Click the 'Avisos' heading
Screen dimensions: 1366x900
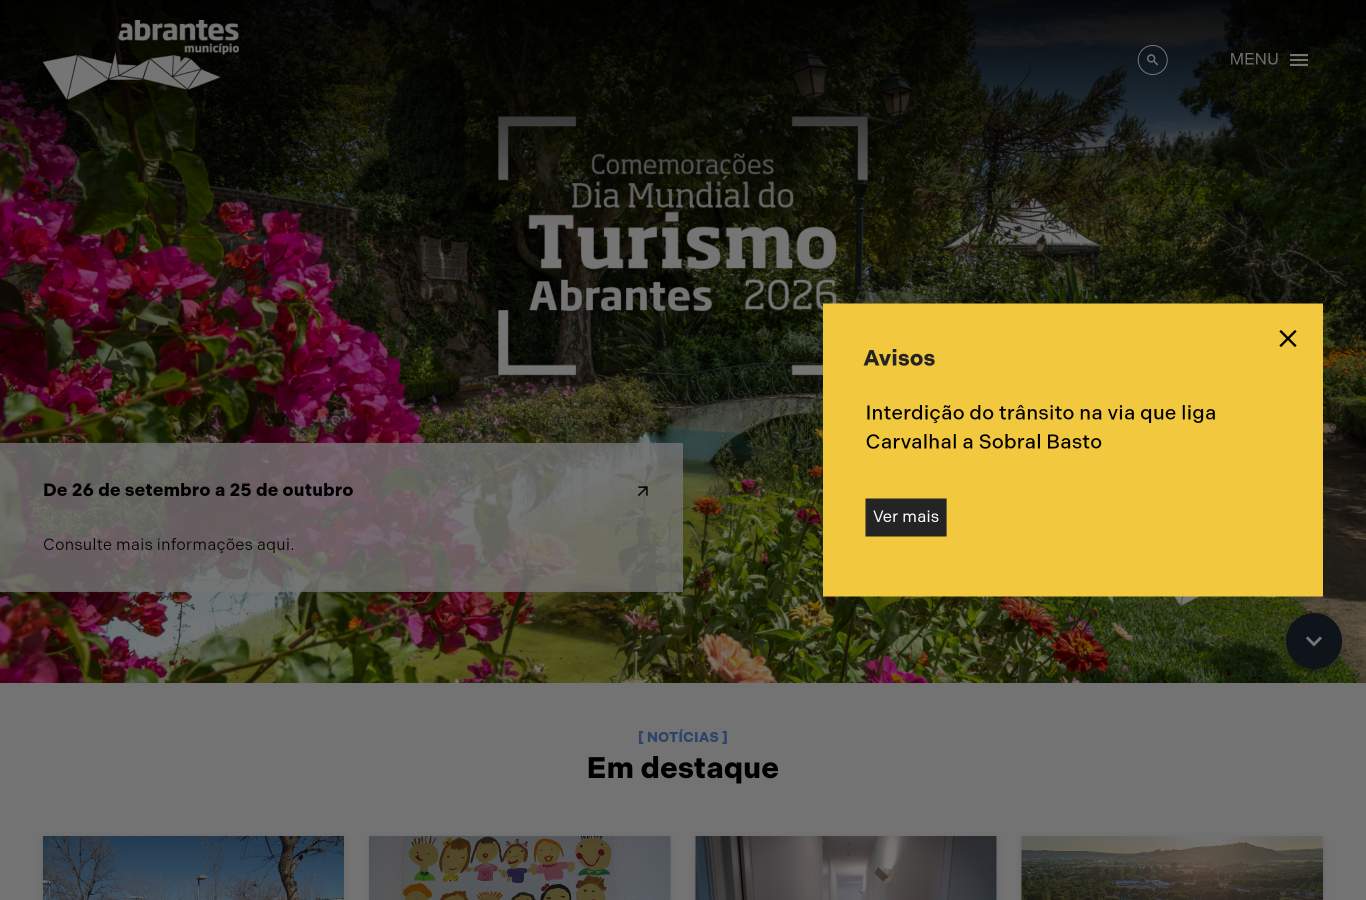(x=899, y=358)
